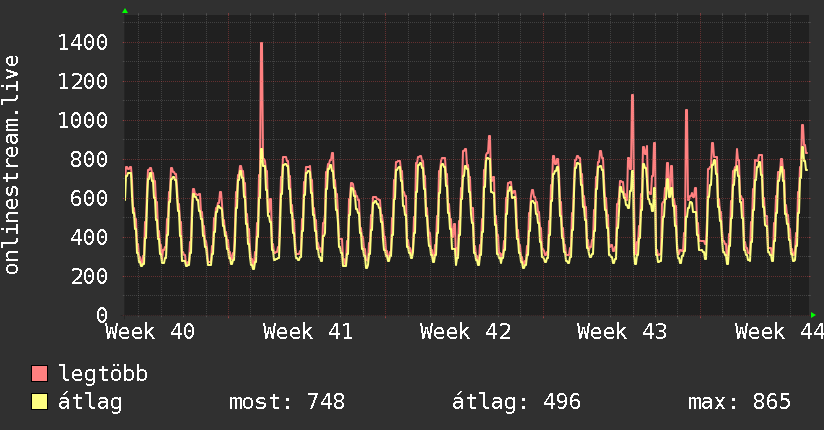The width and height of the screenshot is (824, 430).
Task: Click the Week 40 axis label
Action: point(150,332)
